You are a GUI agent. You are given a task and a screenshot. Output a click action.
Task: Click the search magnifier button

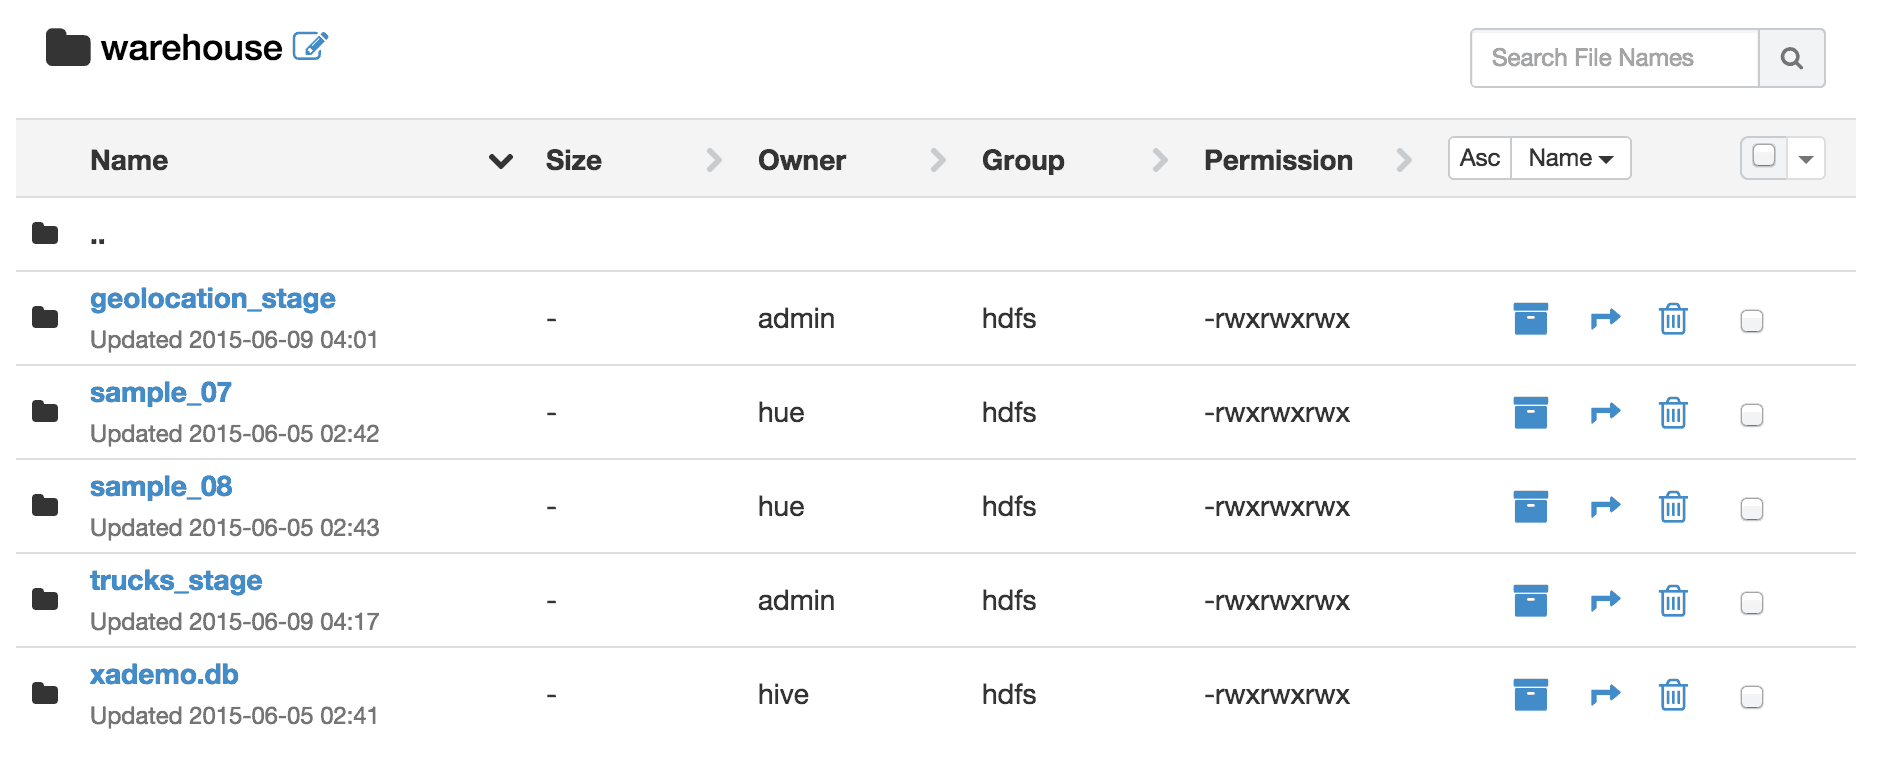pos(1792,58)
